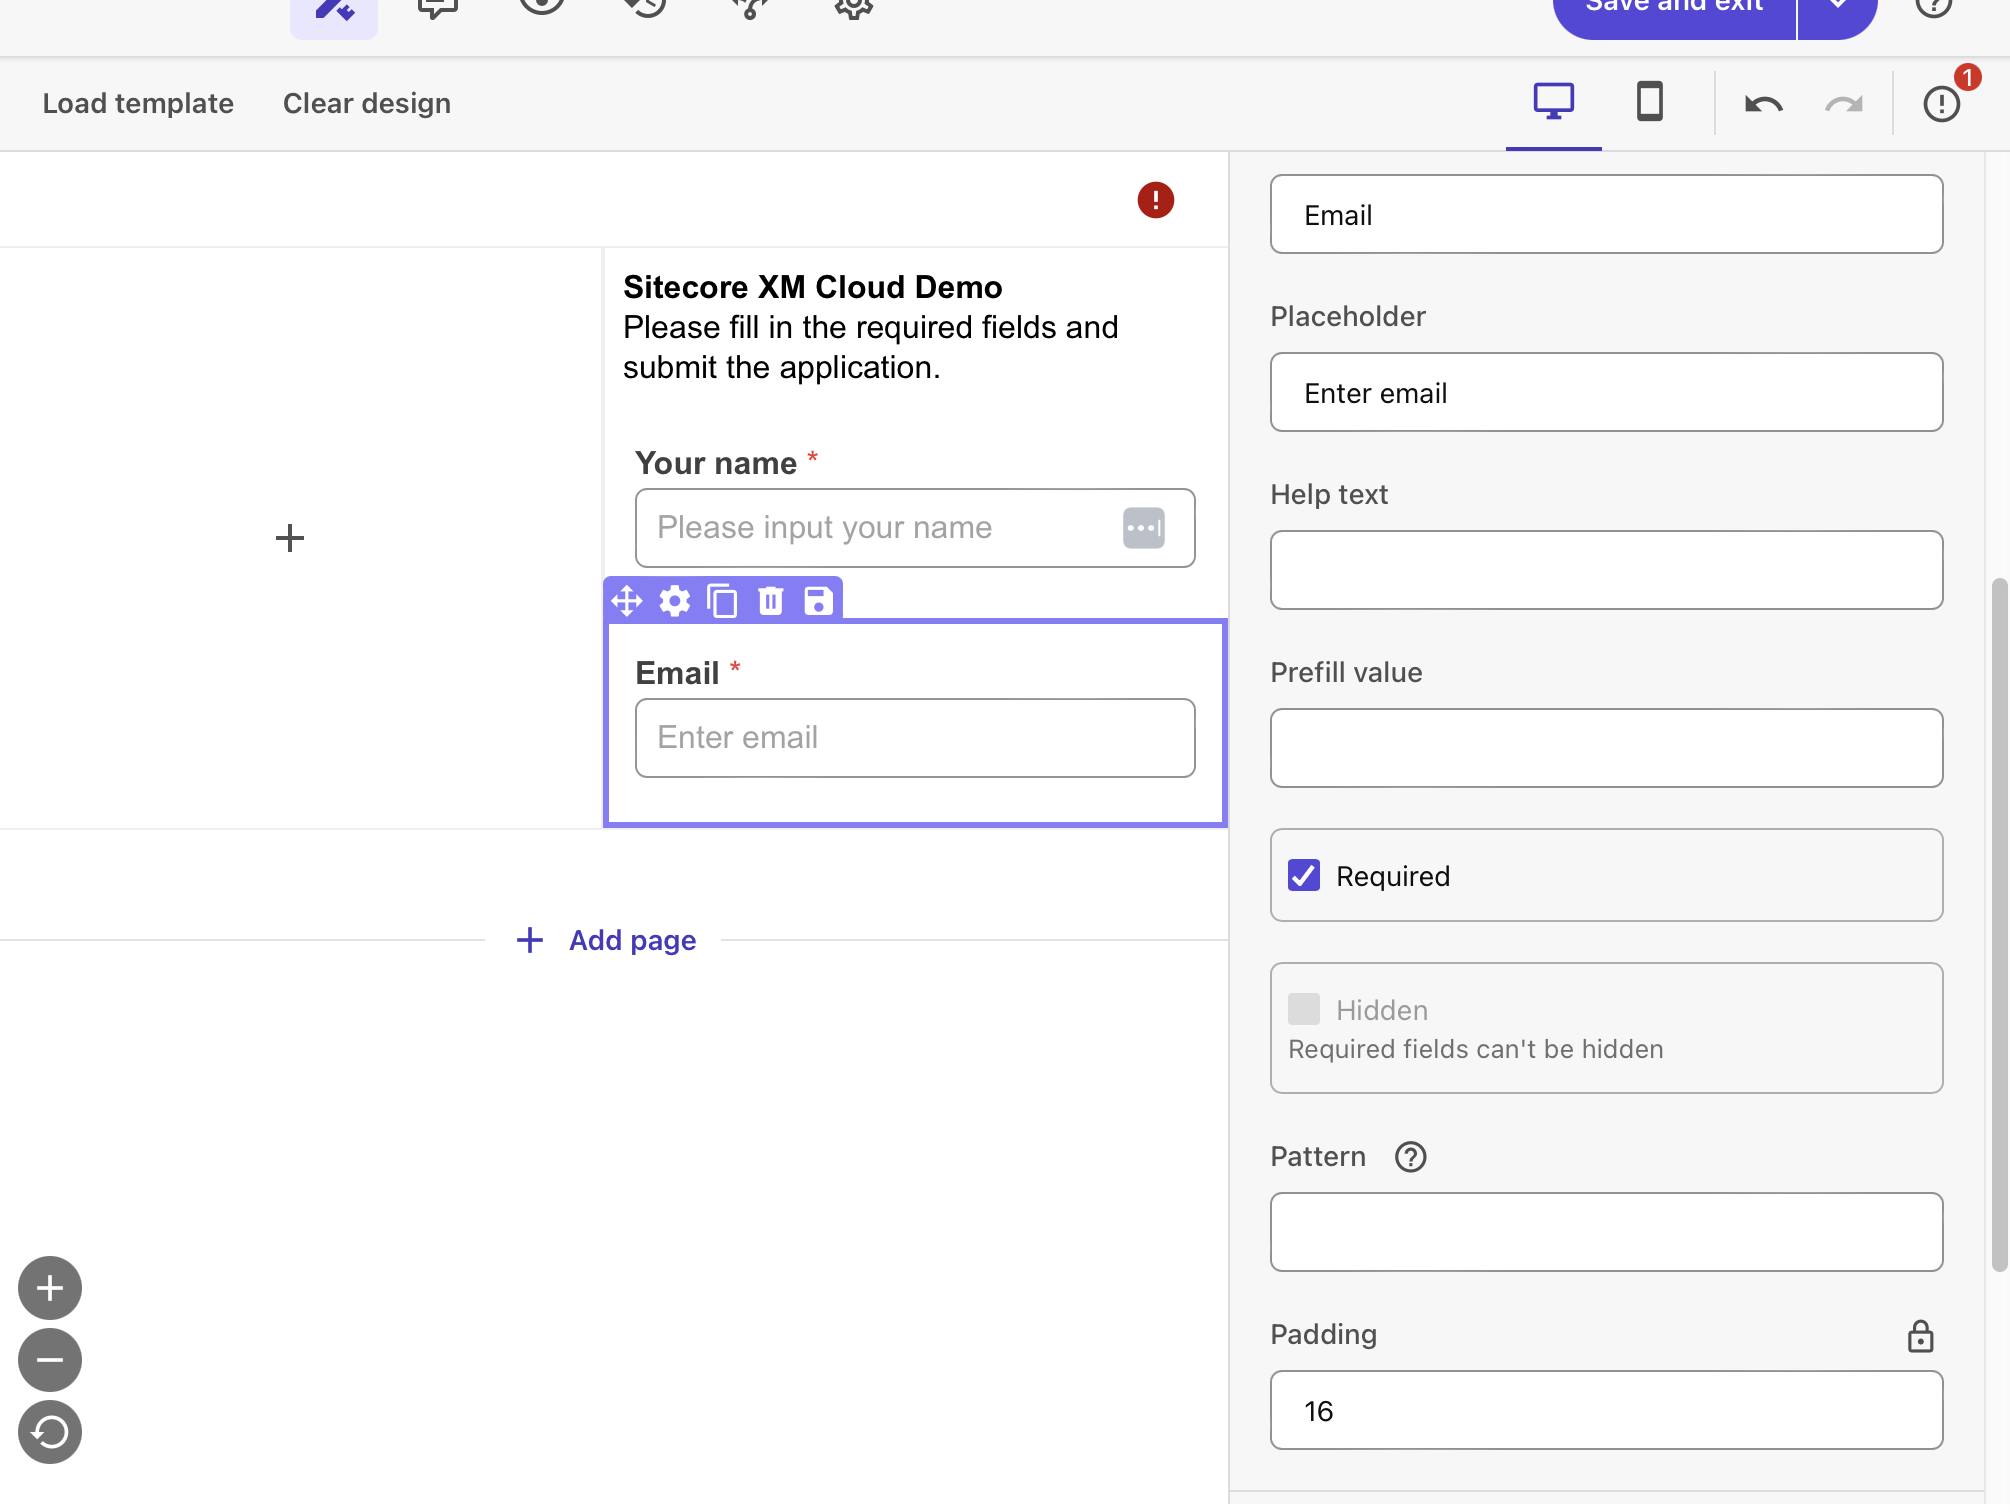Click the plus in empty left column
2010x1512 pixels.
[x=290, y=538]
